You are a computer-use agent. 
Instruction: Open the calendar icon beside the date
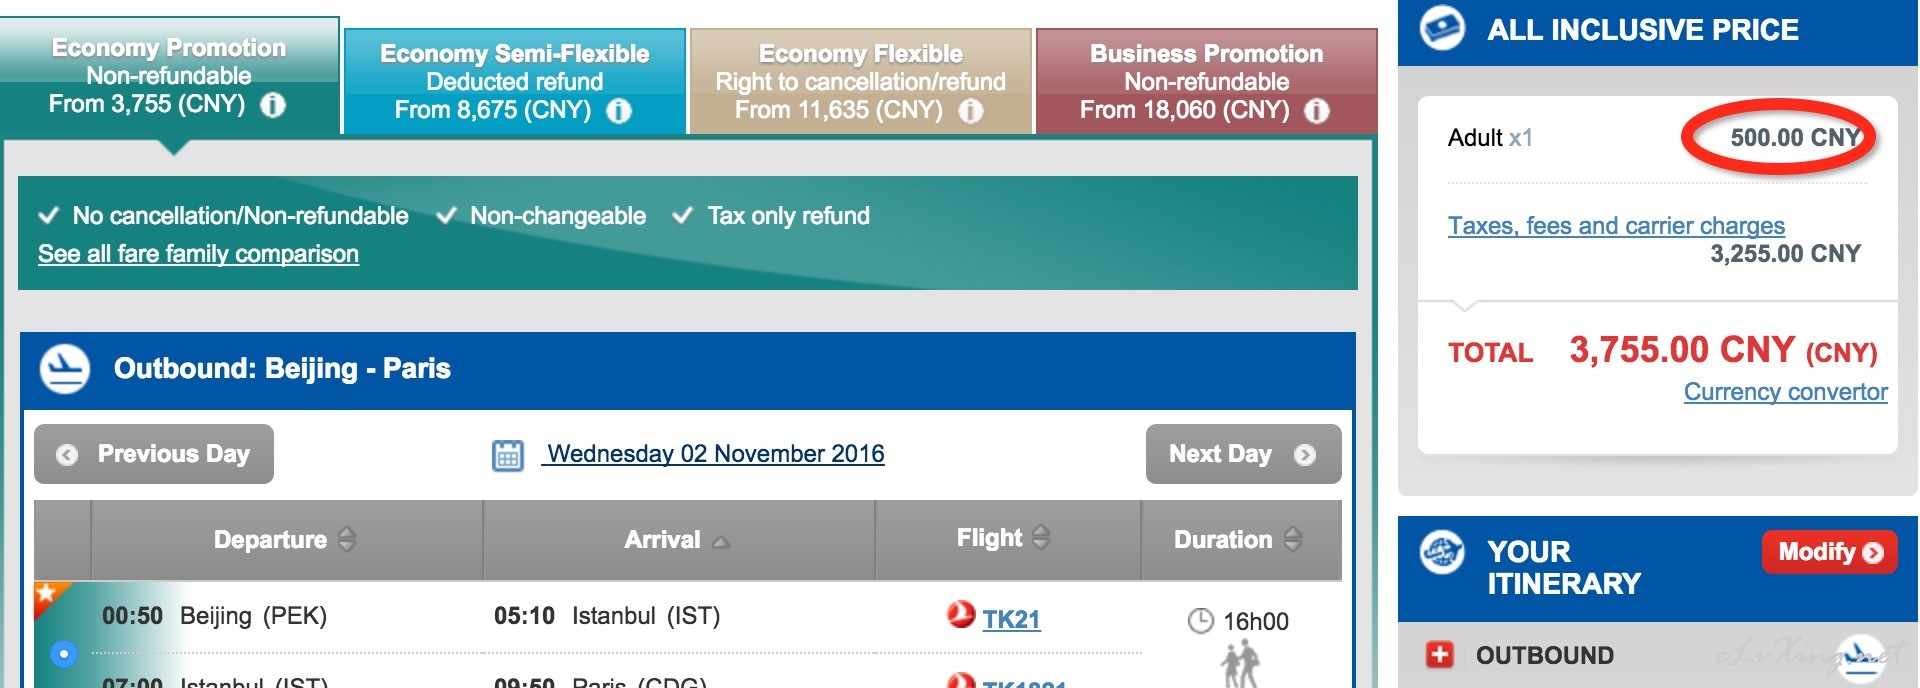(x=508, y=455)
